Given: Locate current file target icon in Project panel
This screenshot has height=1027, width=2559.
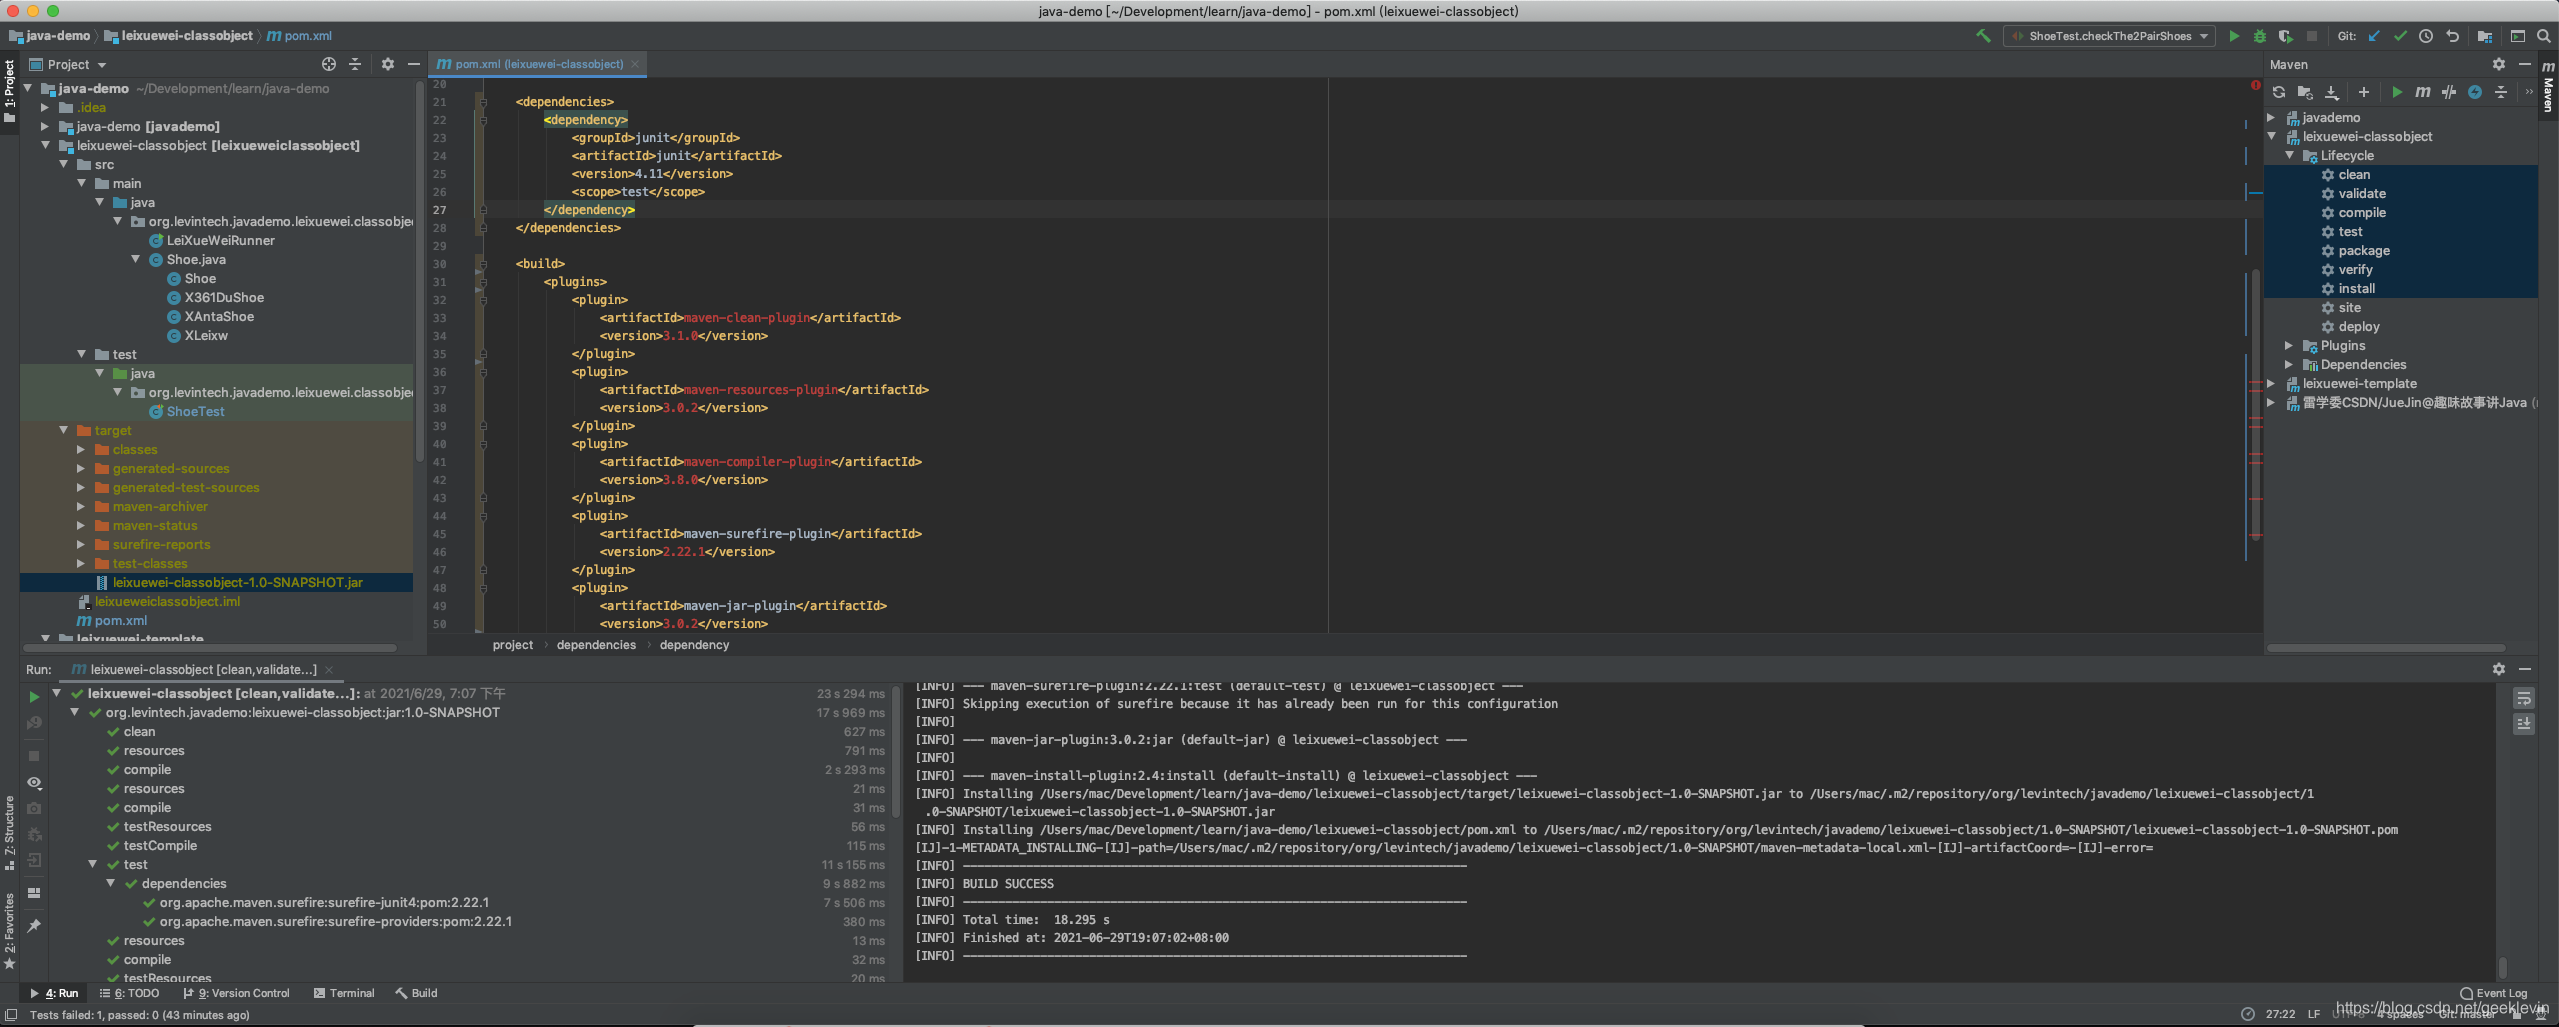Looking at the screenshot, I should click(x=329, y=64).
